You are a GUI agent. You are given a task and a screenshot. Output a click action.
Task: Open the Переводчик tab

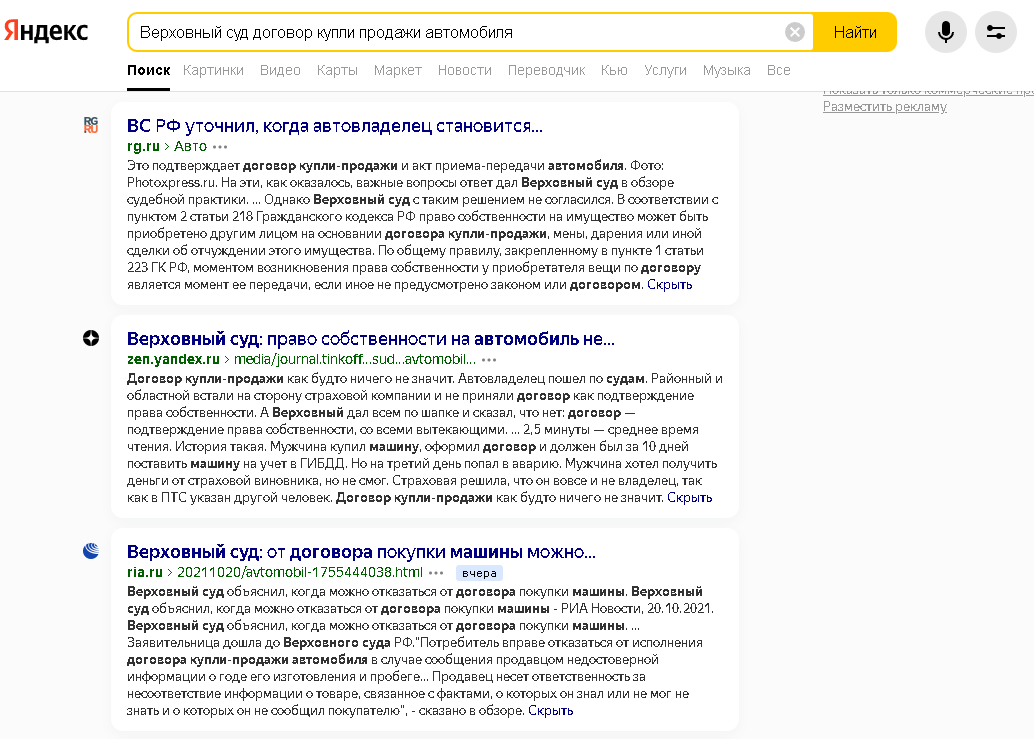point(546,70)
